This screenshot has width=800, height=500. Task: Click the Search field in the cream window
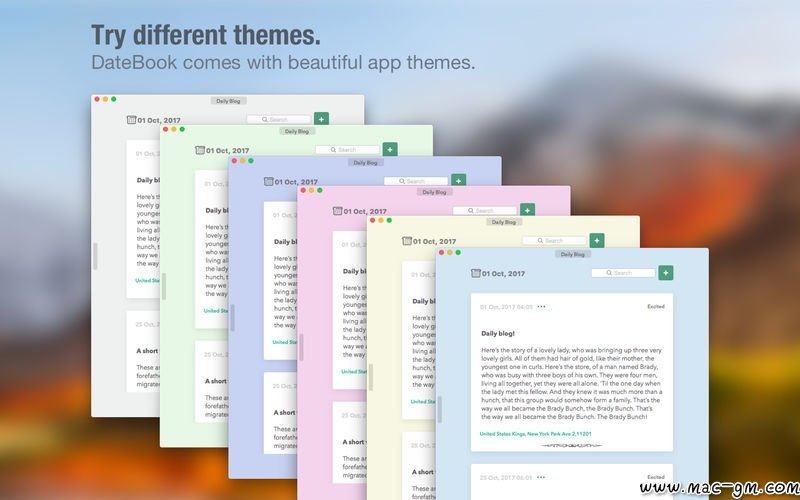tap(554, 240)
